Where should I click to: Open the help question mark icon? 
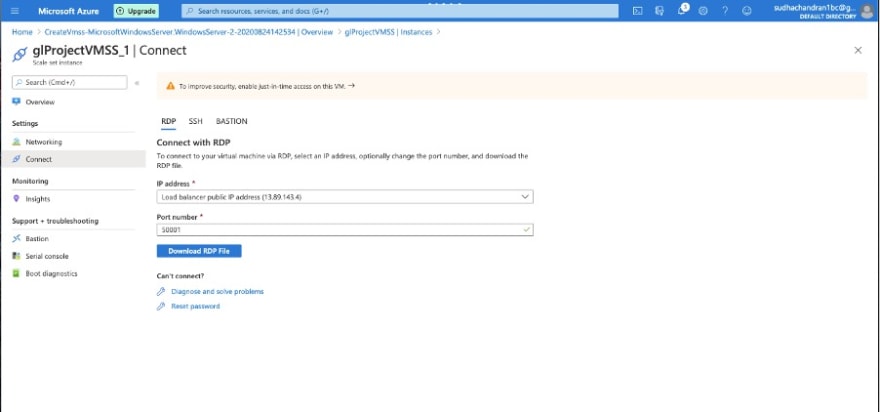tap(725, 11)
